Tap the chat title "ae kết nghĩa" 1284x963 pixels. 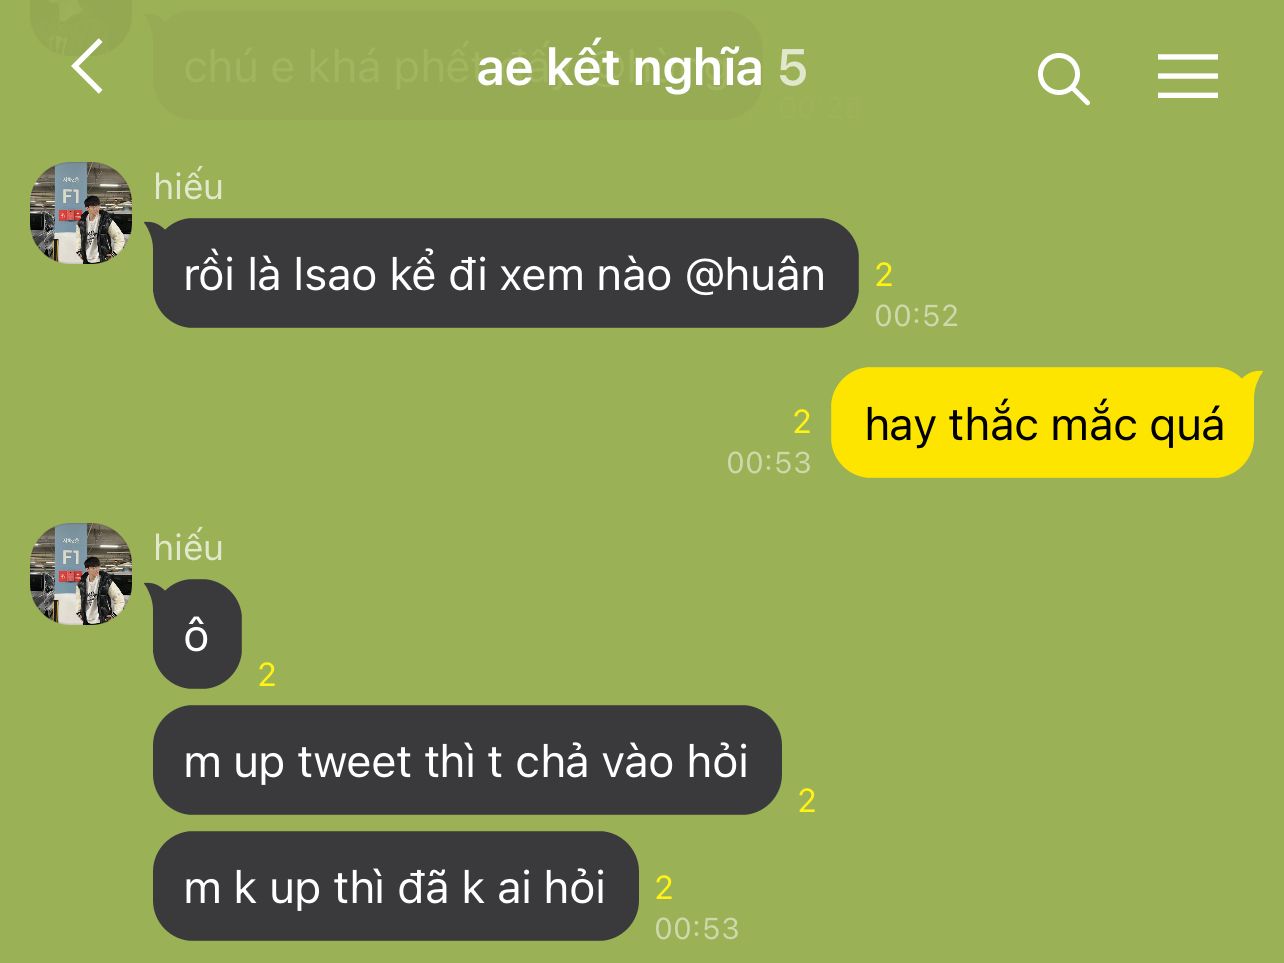point(619,68)
